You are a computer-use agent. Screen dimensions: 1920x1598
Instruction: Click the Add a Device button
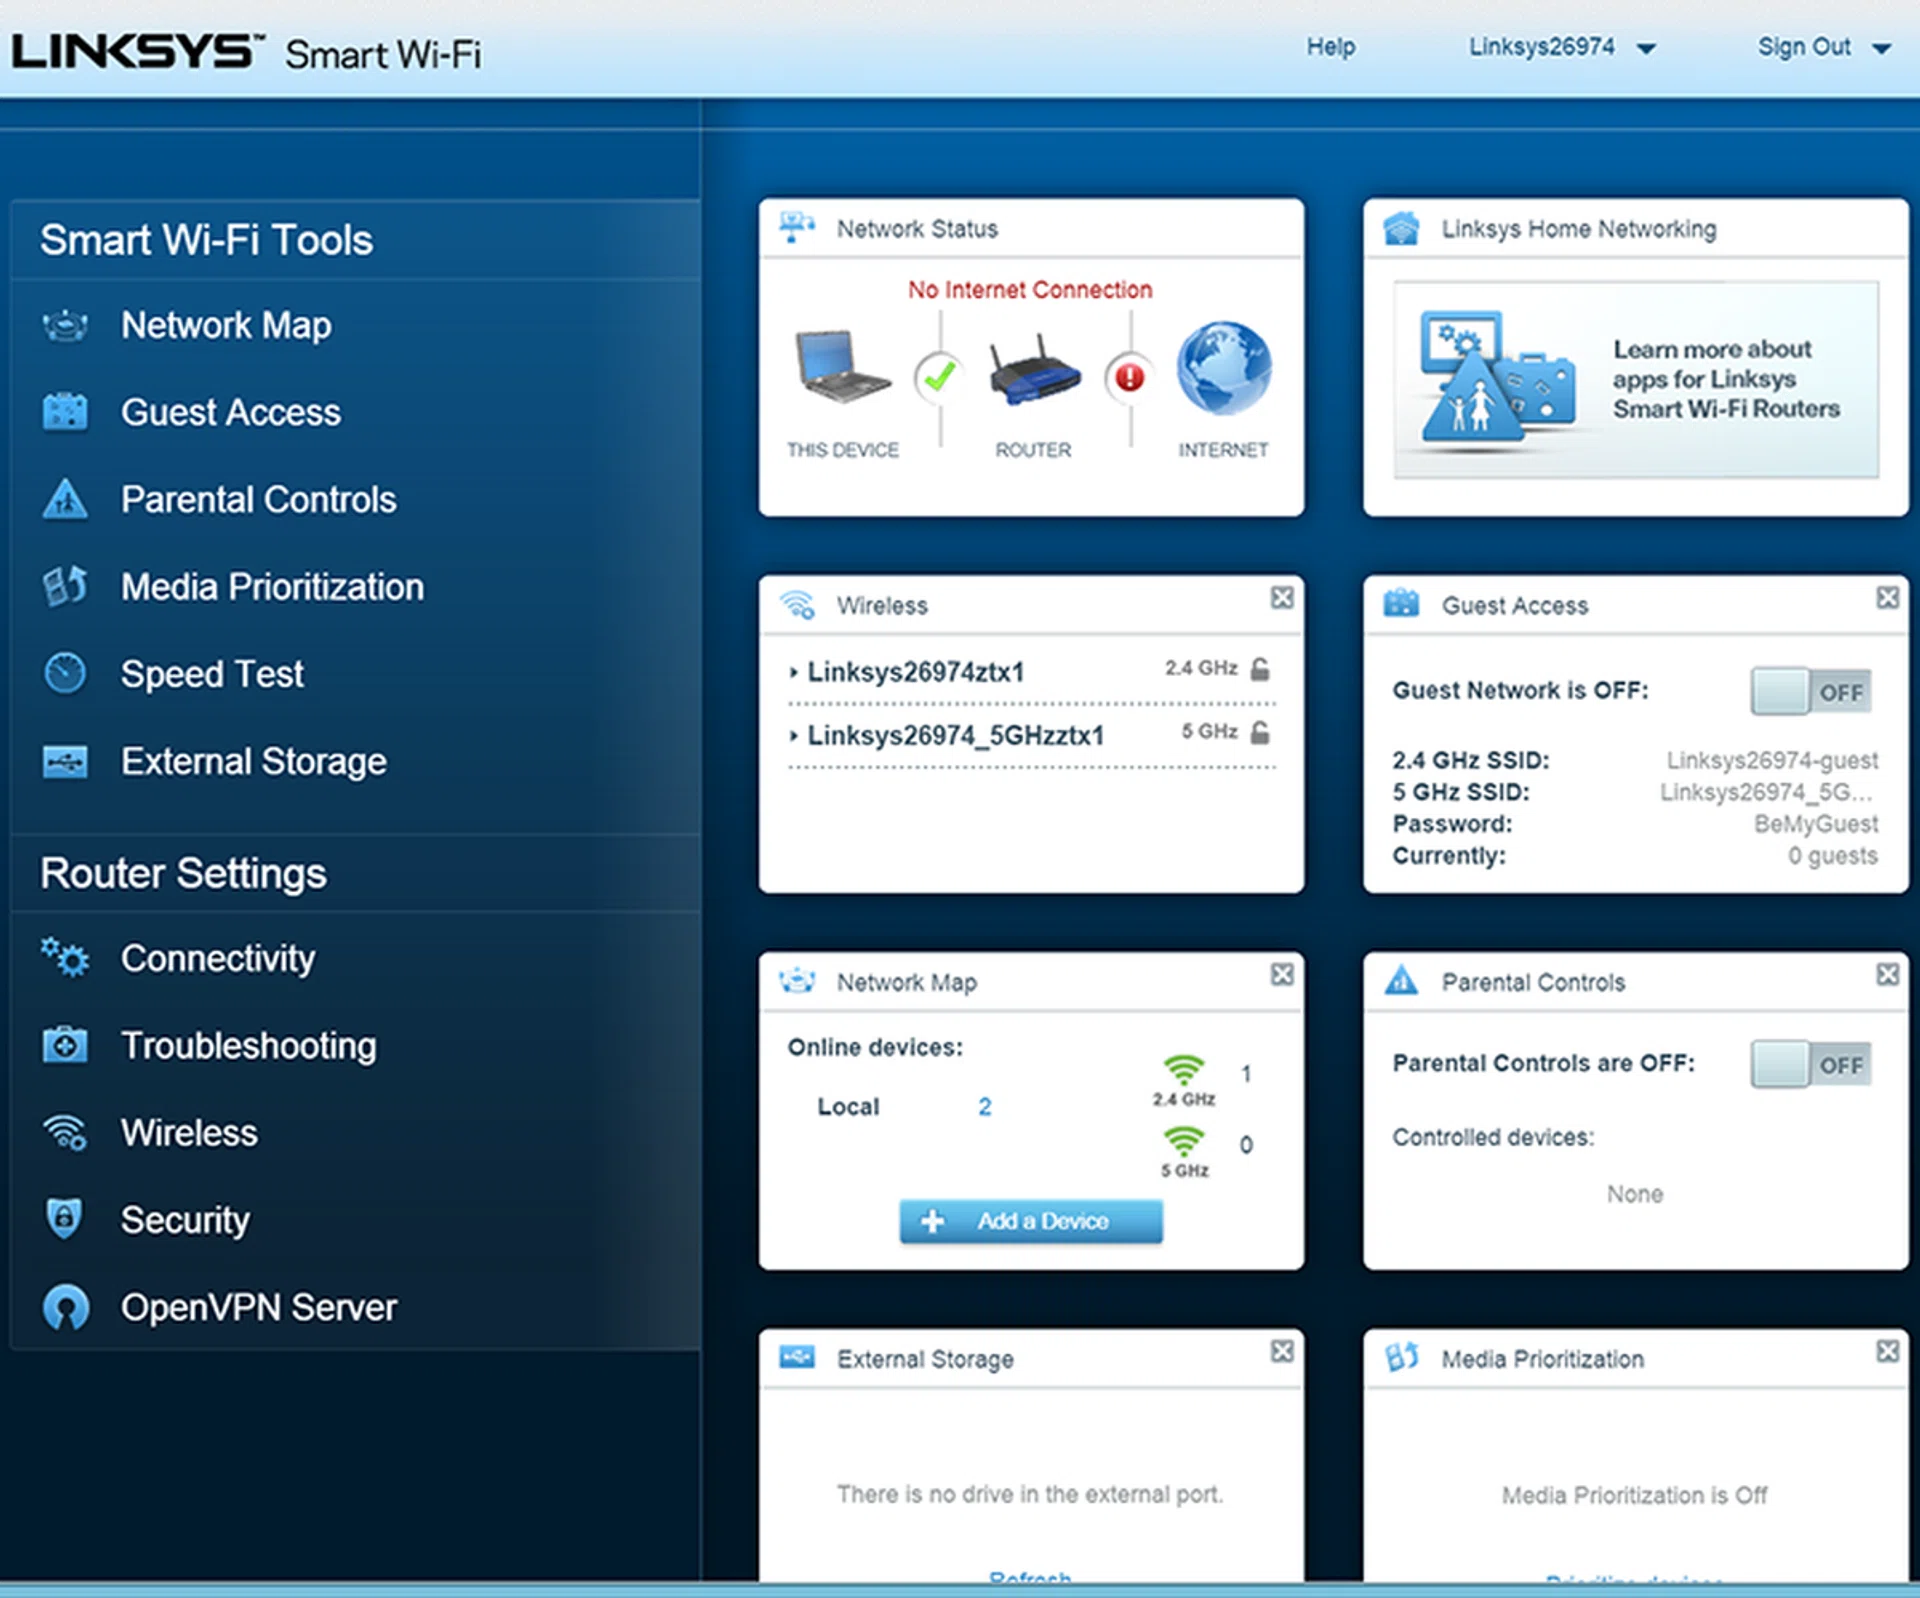point(1030,1221)
